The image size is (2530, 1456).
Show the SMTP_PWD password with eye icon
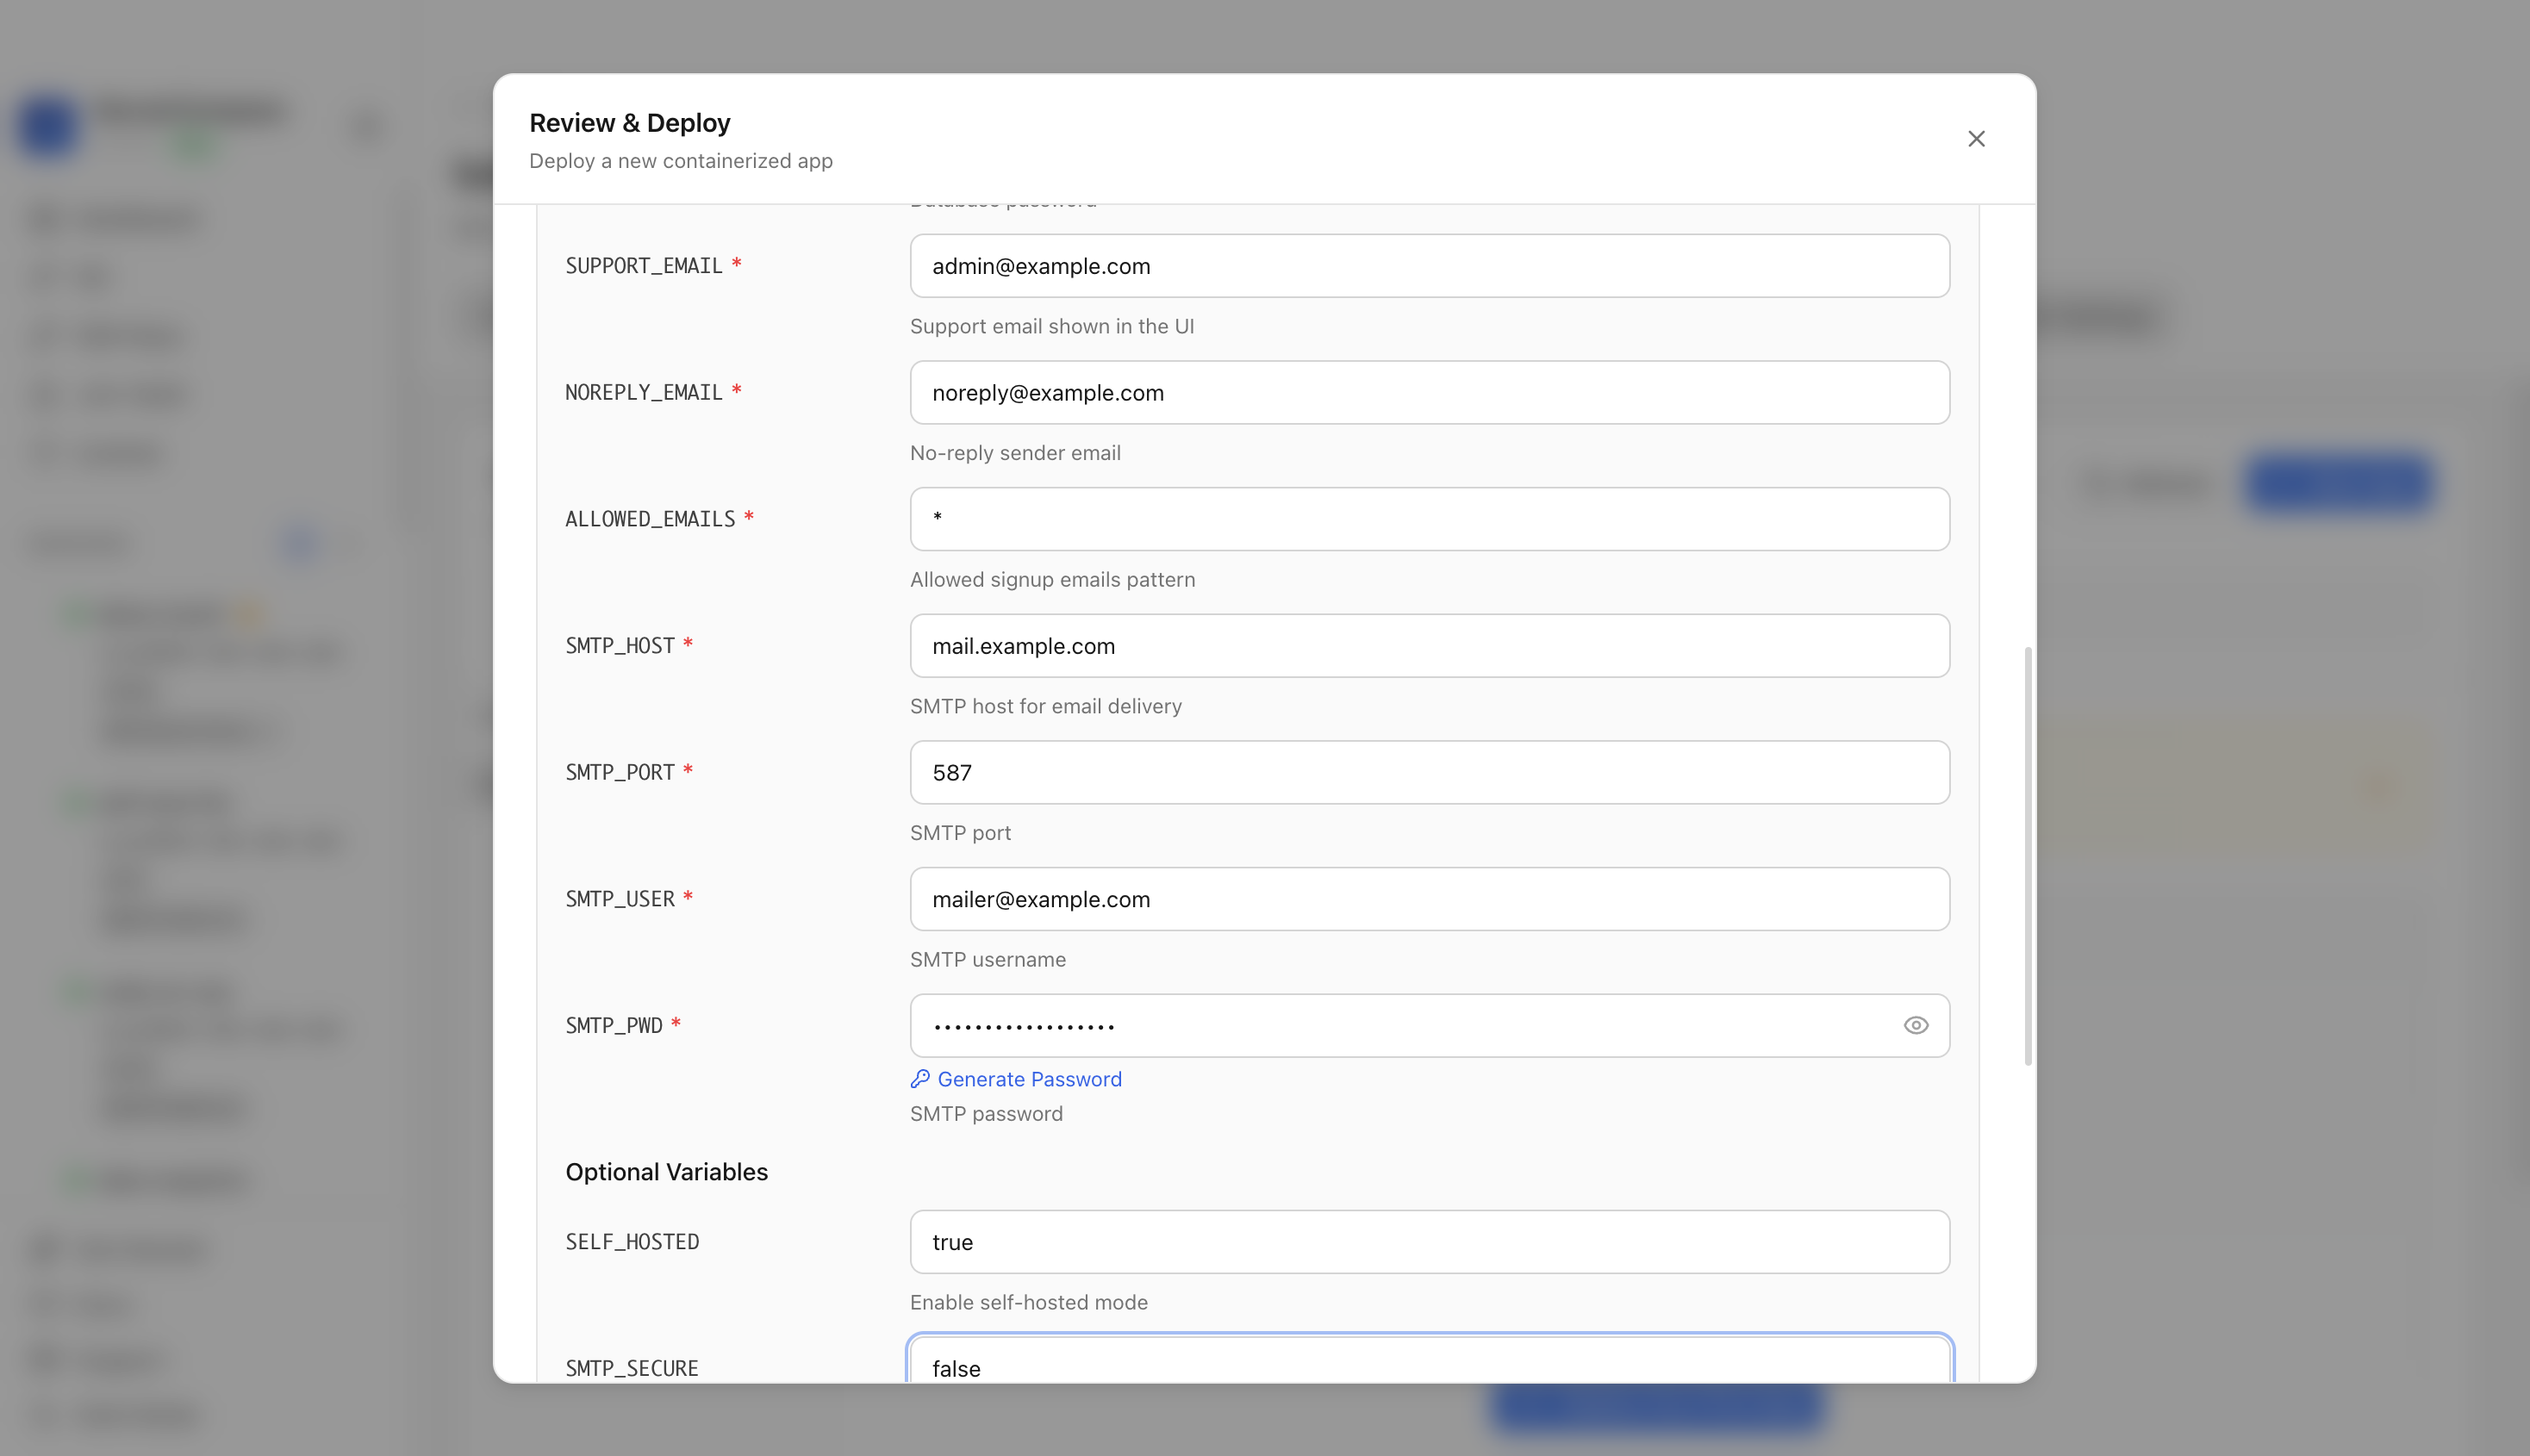[1915, 1025]
